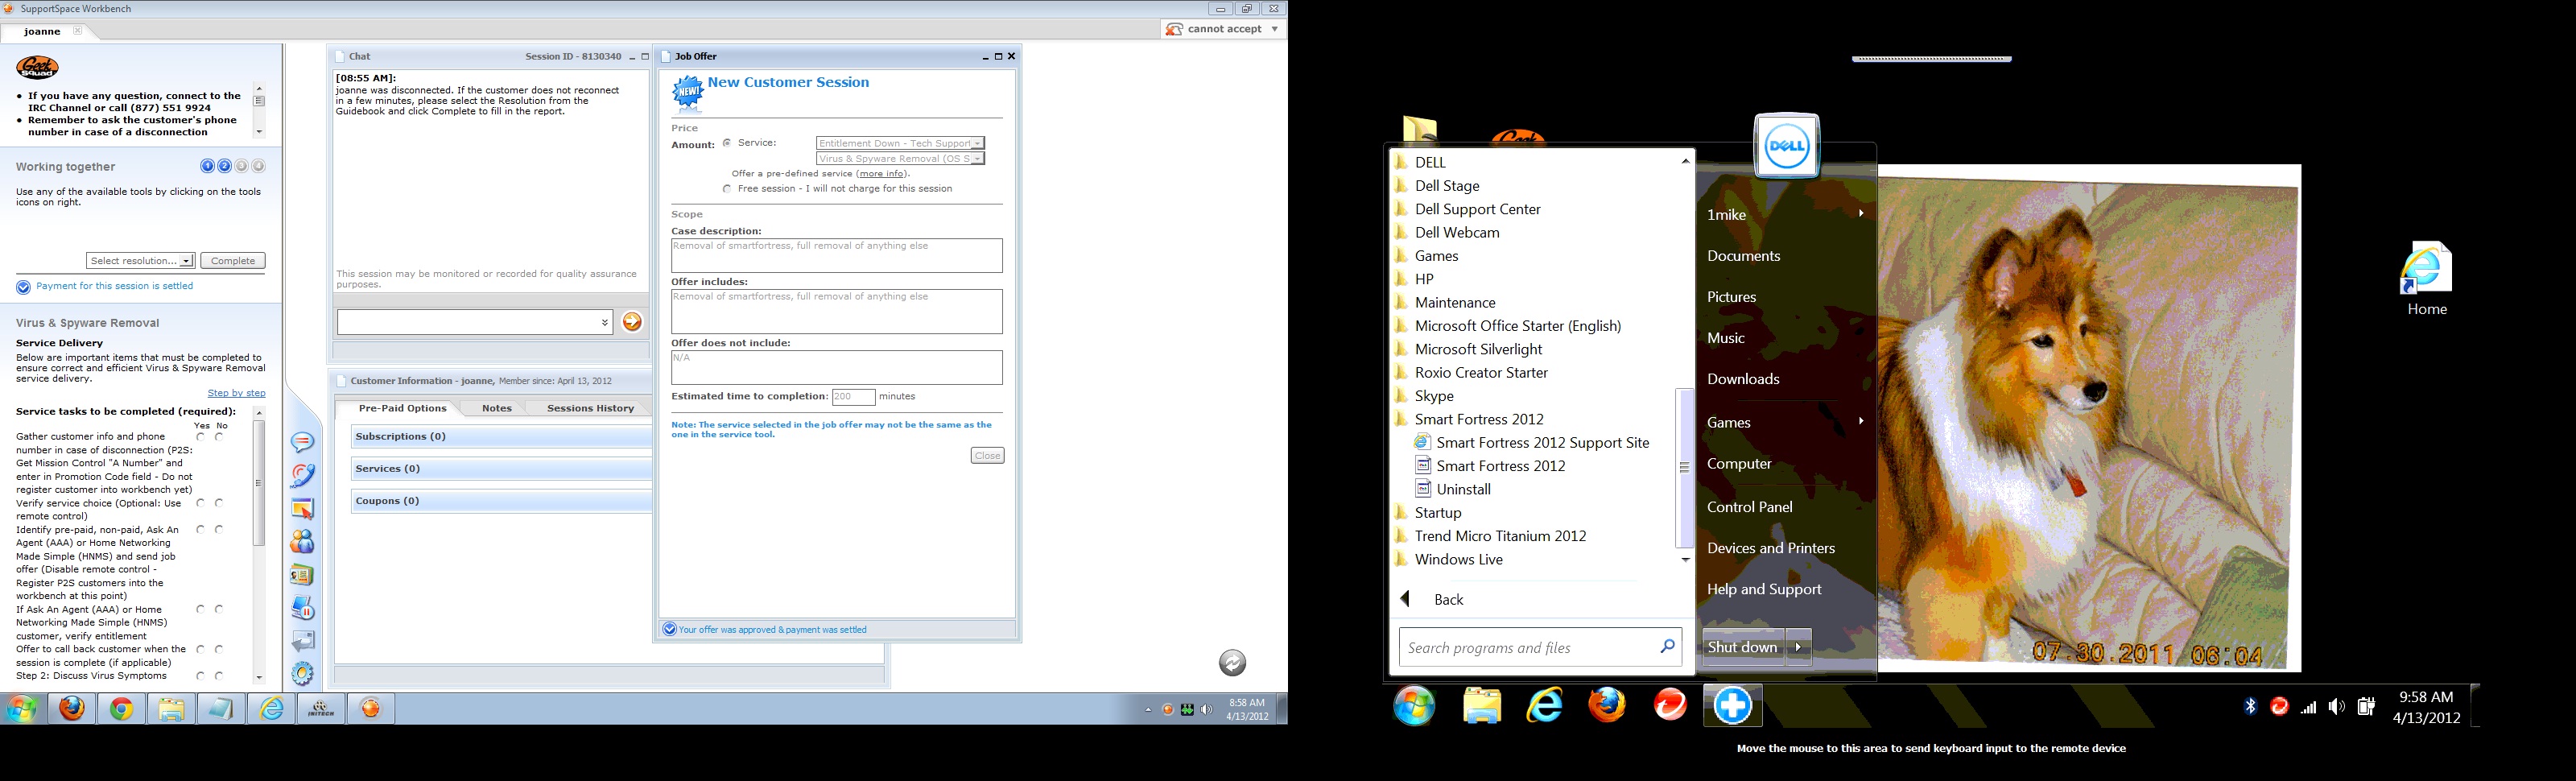
Task: Click the TeamViewer icon in remote taskbar
Action: click(1732, 706)
